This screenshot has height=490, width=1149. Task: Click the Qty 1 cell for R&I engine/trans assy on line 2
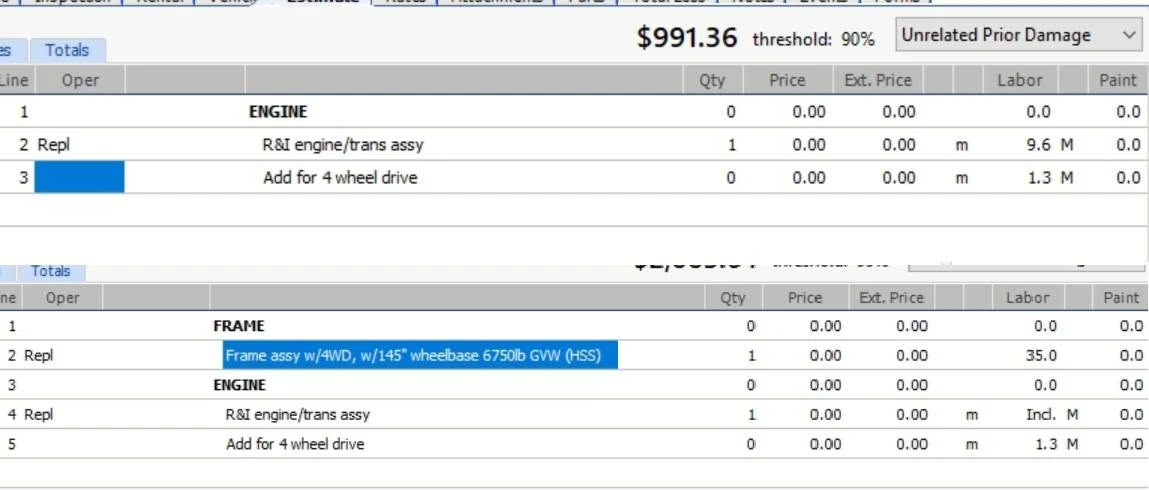(x=731, y=145)
